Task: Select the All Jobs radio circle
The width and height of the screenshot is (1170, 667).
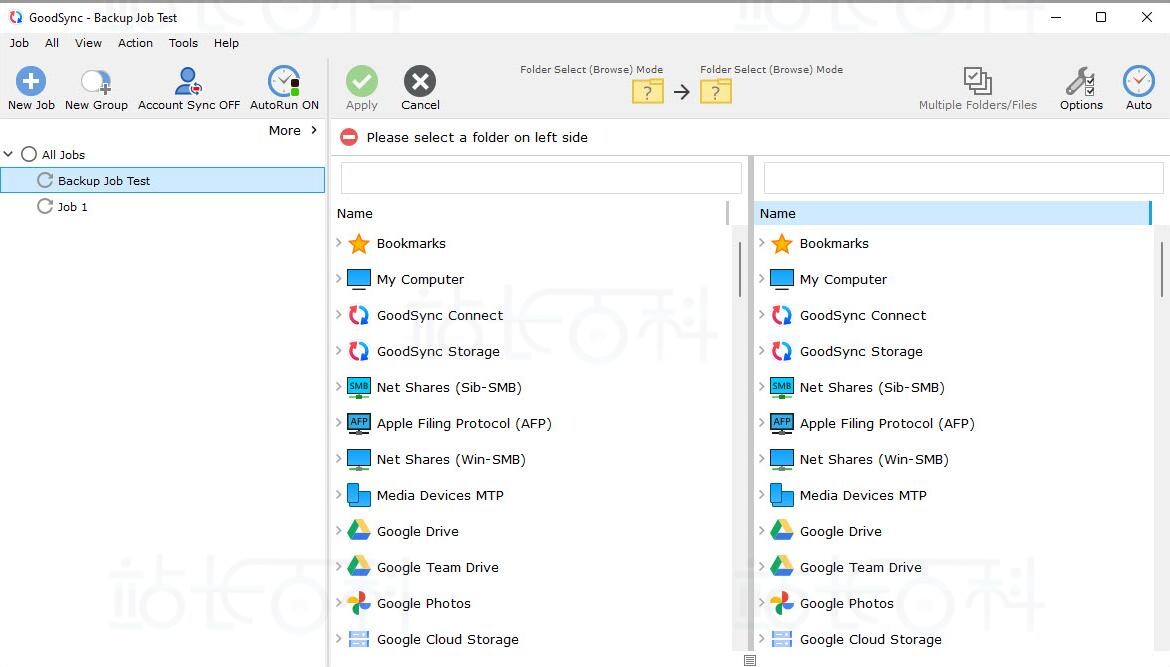Action: pos(28,154)
